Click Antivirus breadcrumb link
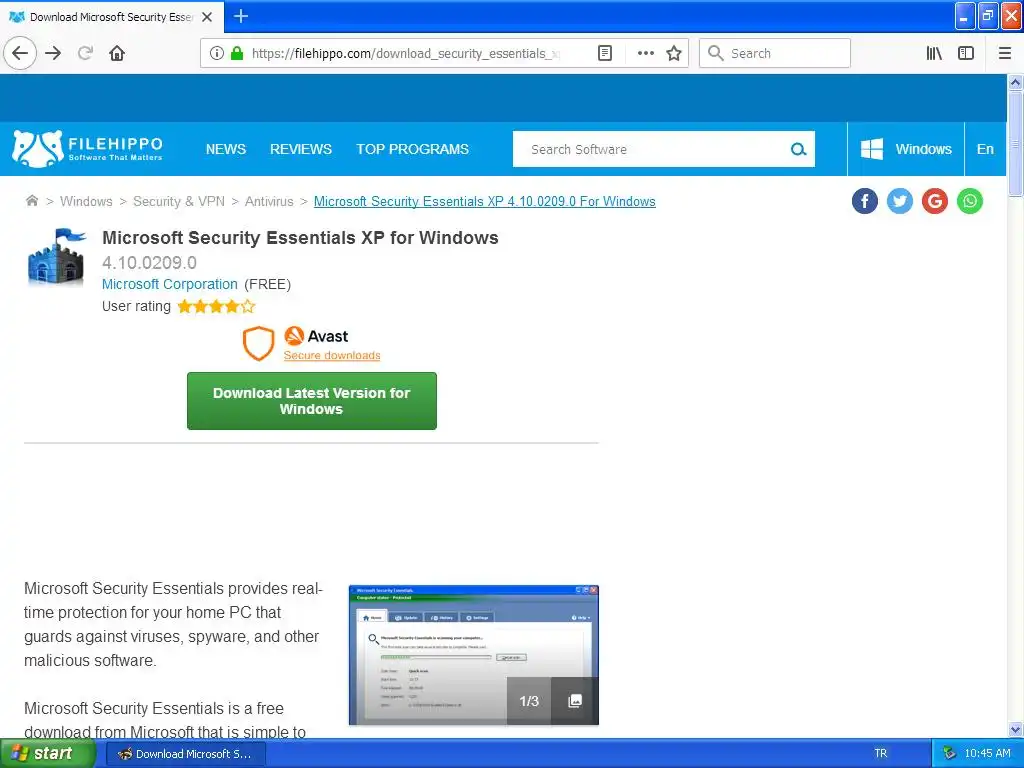1024x768 pixels. pyautogui.click(x=269, y=201)
